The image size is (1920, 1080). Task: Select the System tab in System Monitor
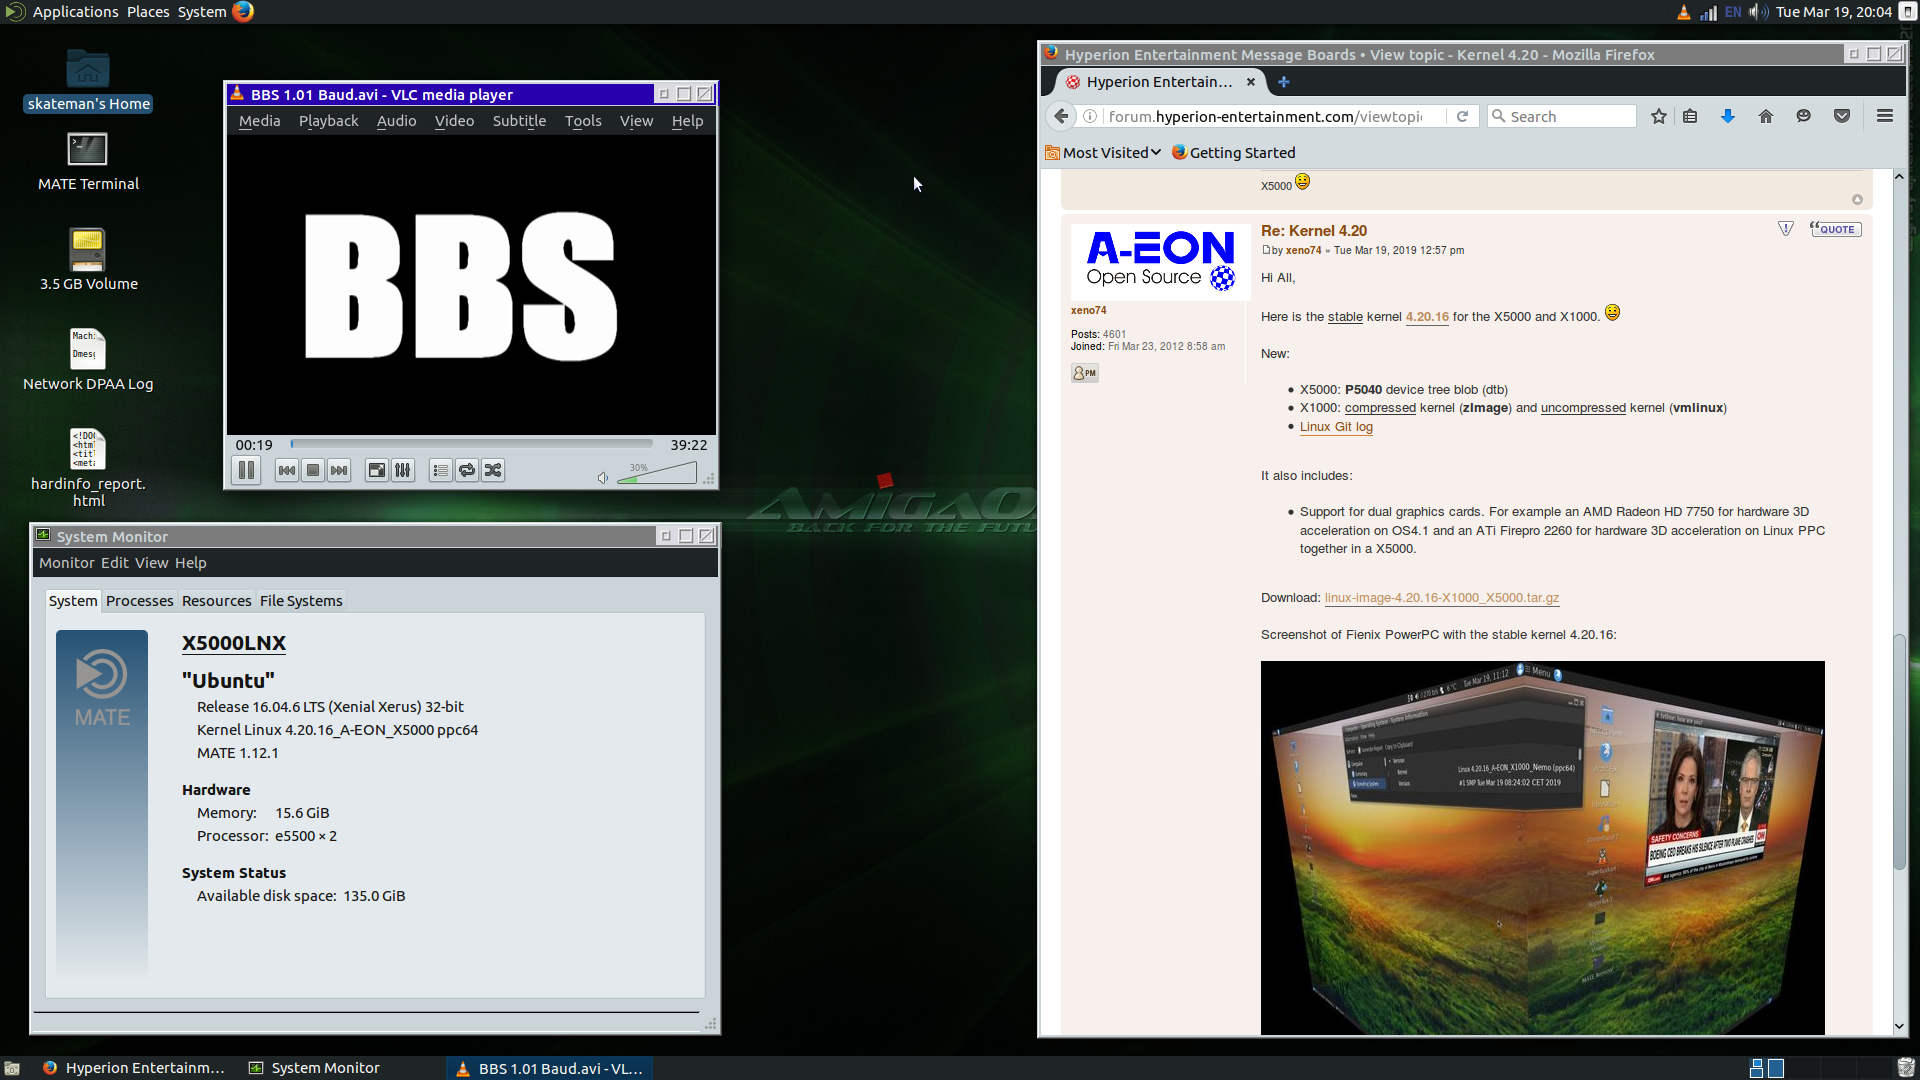73,601
